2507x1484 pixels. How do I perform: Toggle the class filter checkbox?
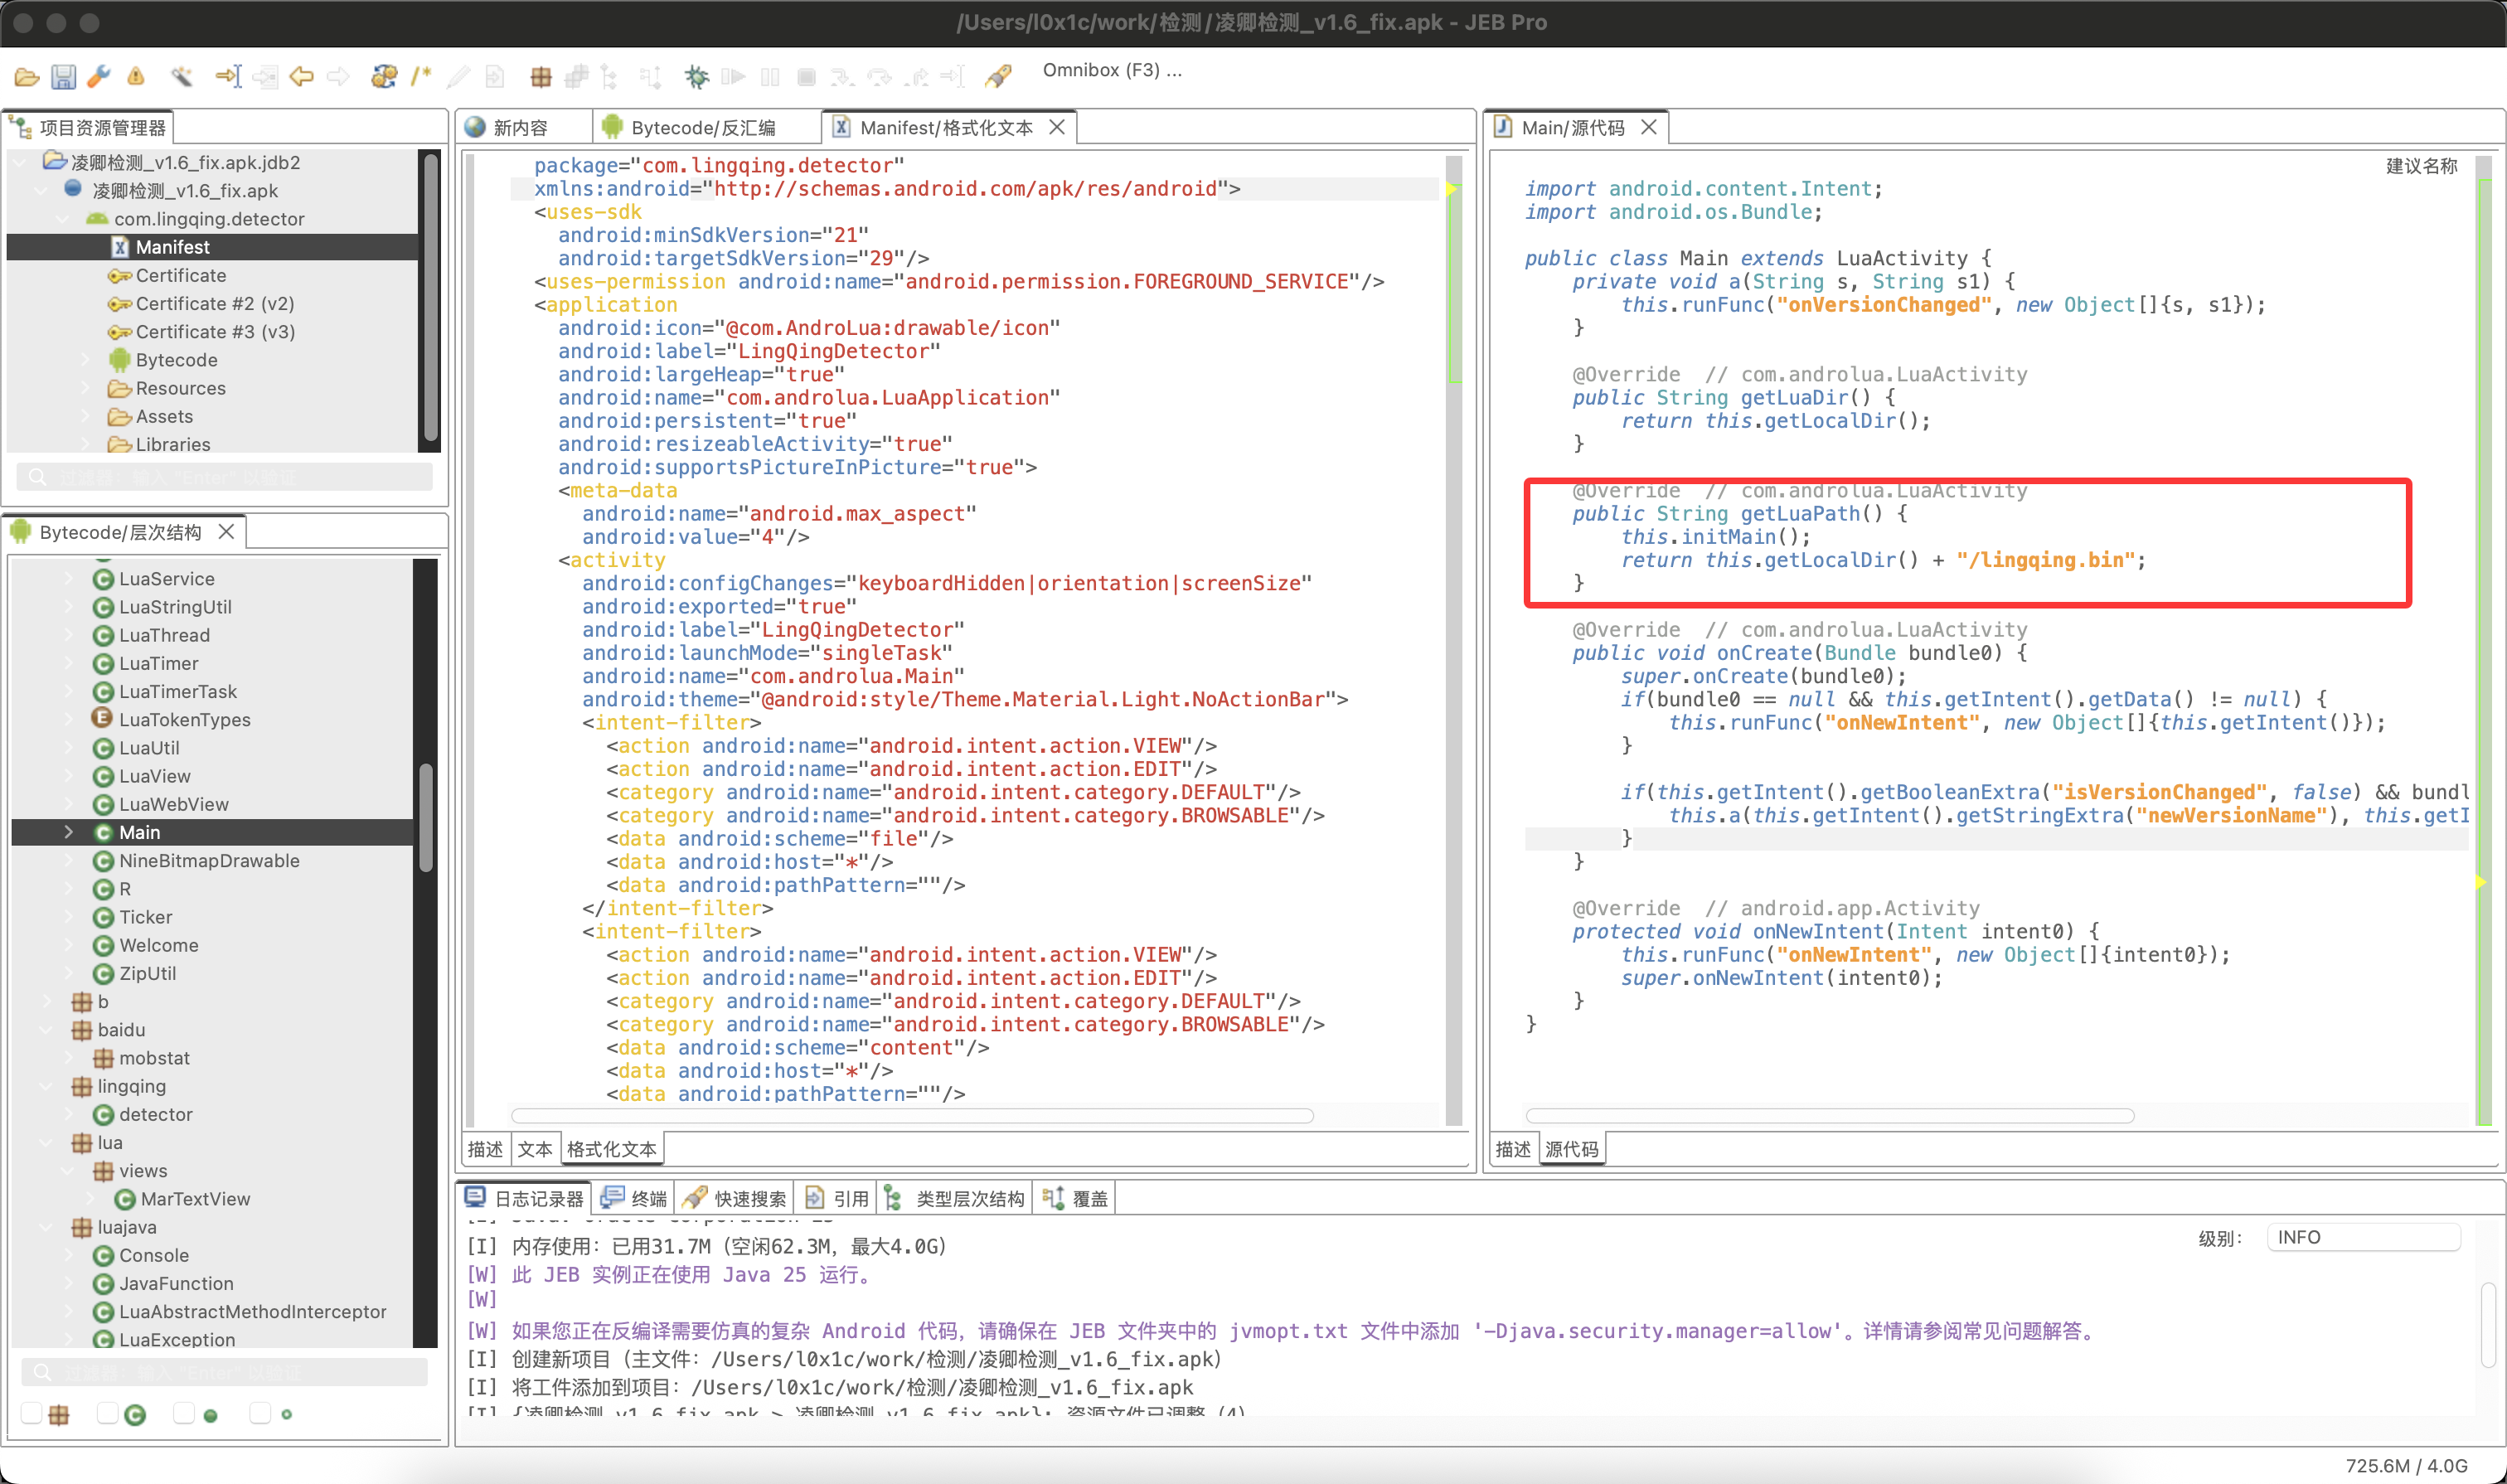point(108,1413)
